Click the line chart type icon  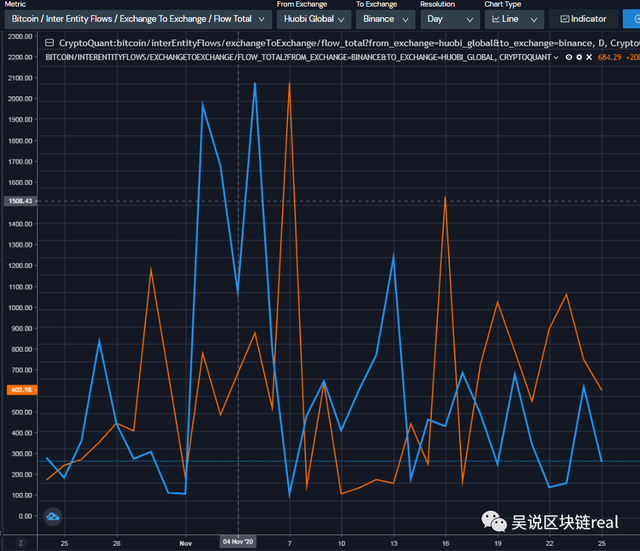pos(496,19)
